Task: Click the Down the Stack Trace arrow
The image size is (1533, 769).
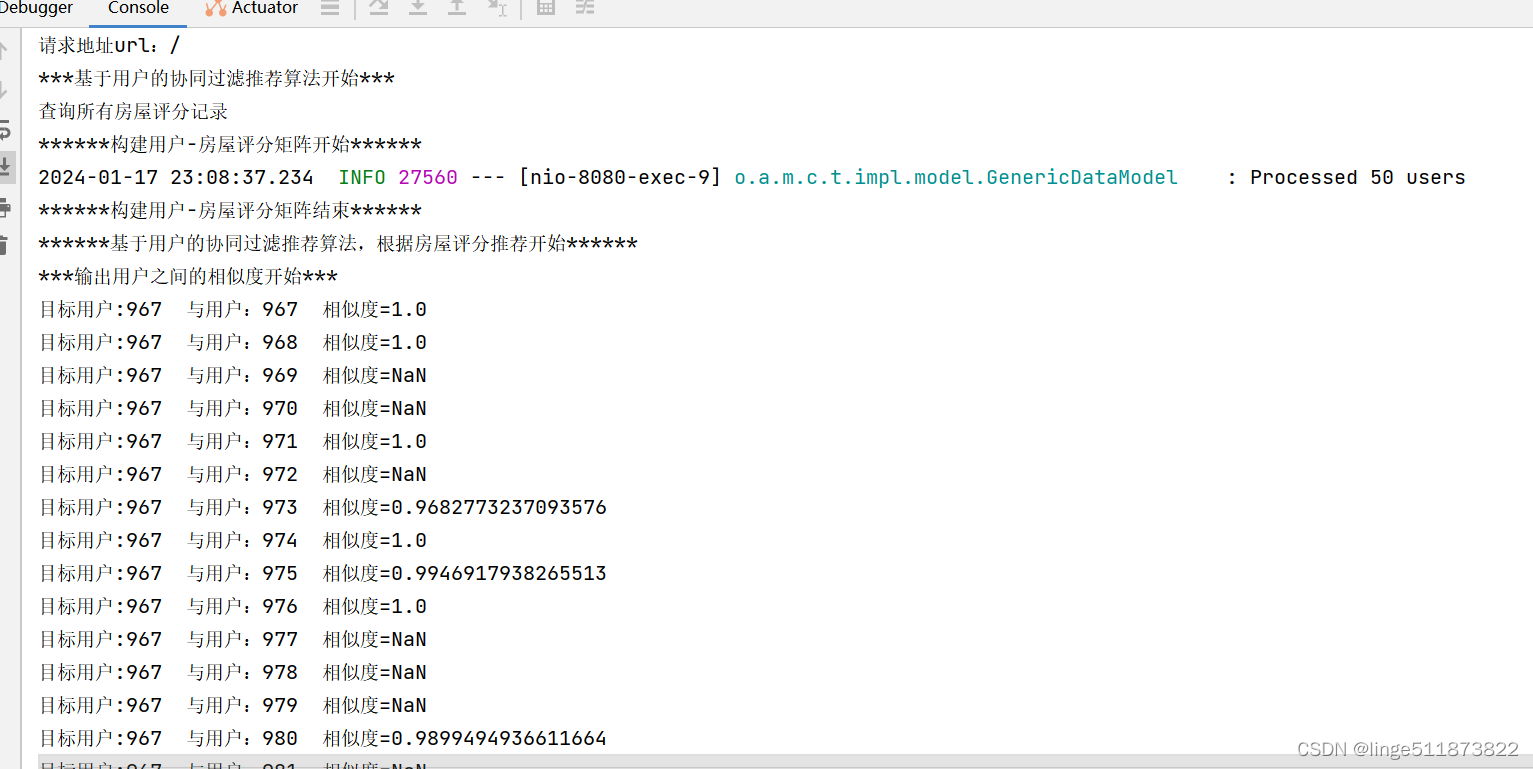Action: [5, 90]
